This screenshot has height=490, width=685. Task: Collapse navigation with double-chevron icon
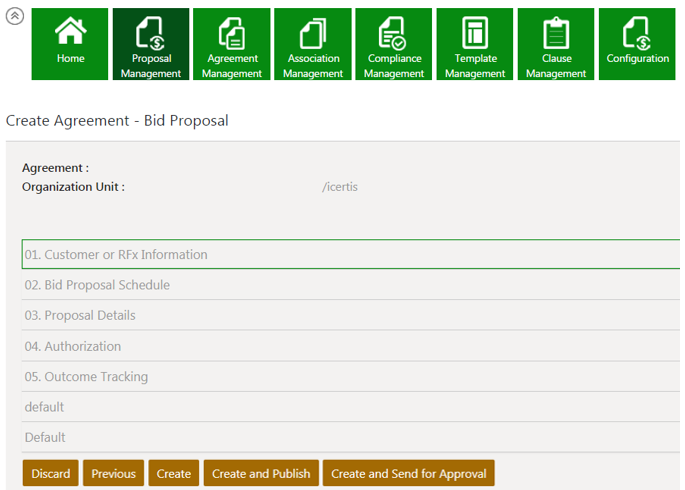click(x=15, y=17)
